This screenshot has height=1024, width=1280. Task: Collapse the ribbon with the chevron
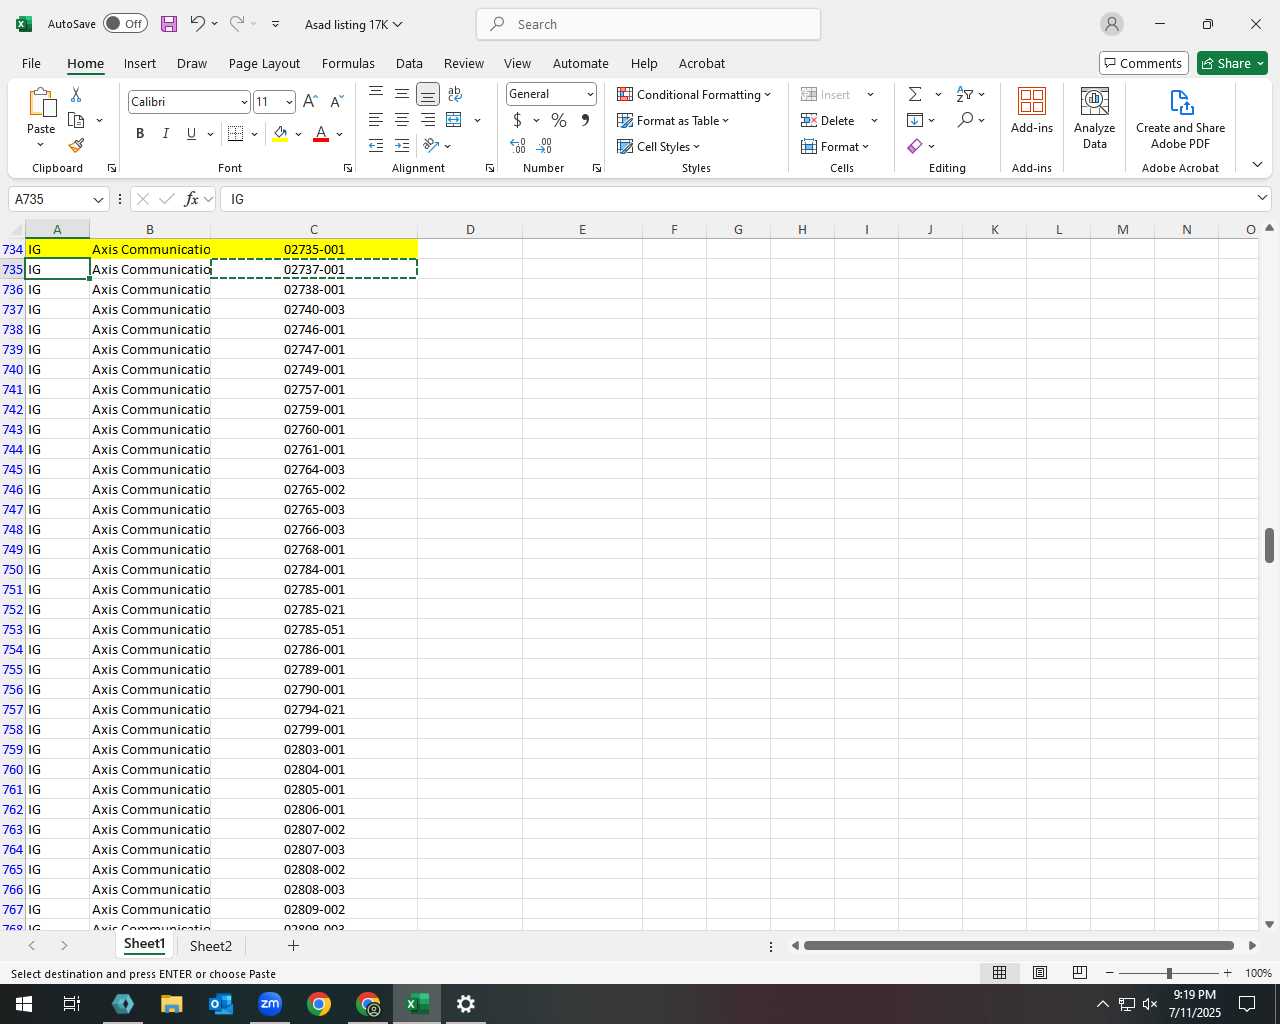[1257, 165]
